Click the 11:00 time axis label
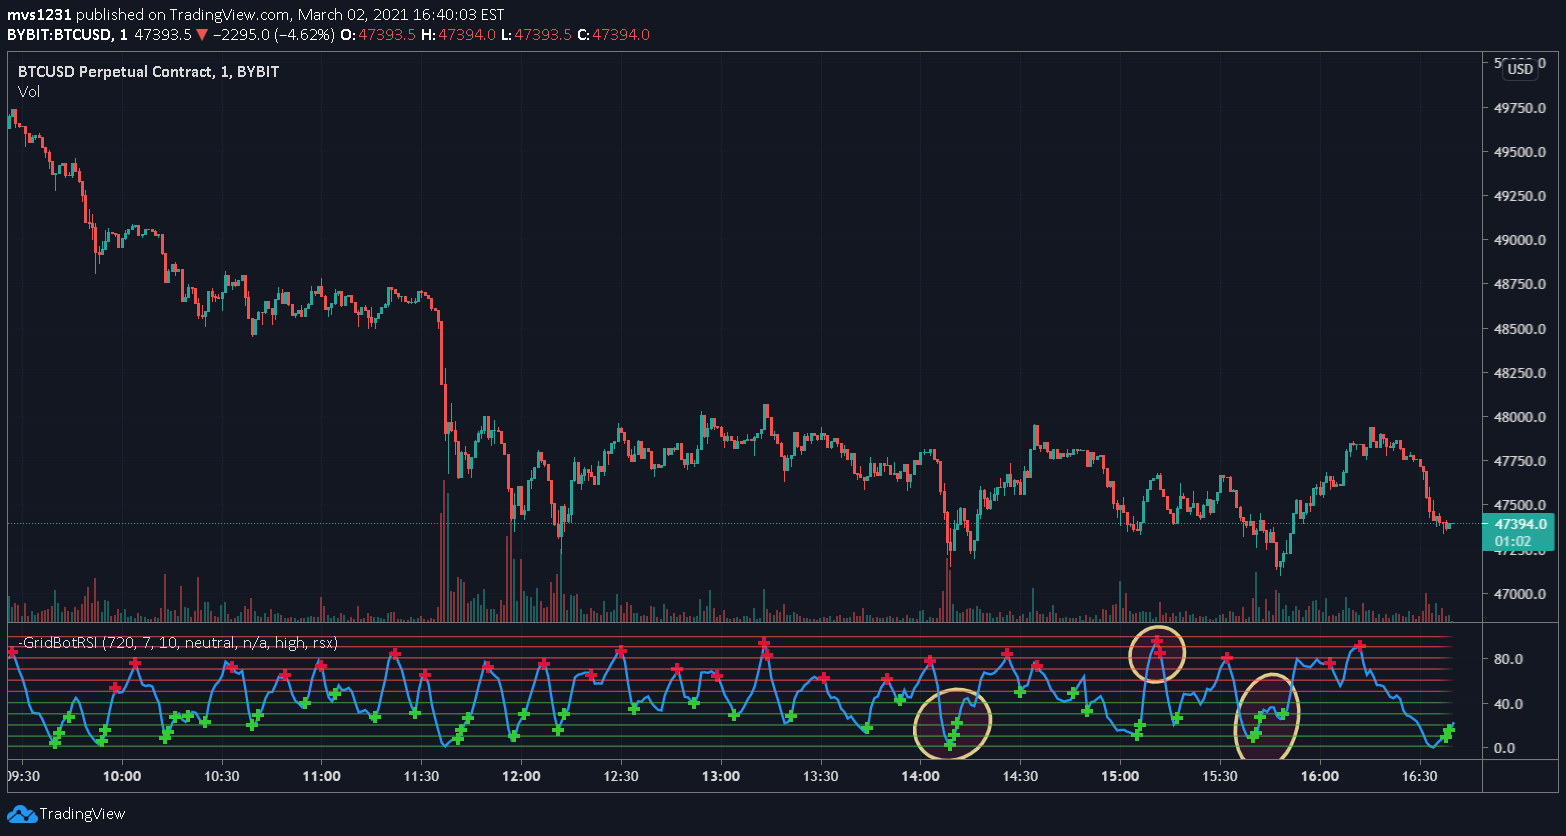1566x836 pixels. coord(321,775)
